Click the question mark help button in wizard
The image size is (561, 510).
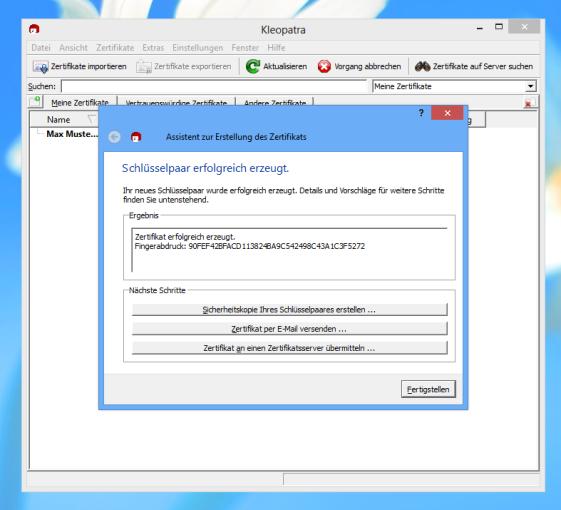click(421, 113)
